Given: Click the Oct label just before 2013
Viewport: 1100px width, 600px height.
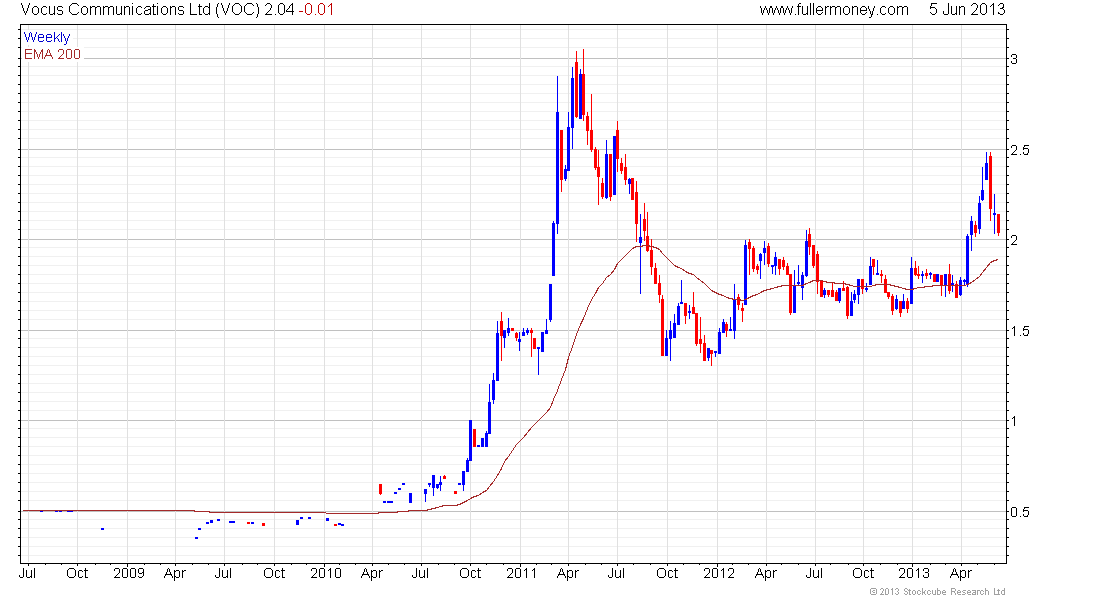Looking at the screenshot, I should point(863,573).
